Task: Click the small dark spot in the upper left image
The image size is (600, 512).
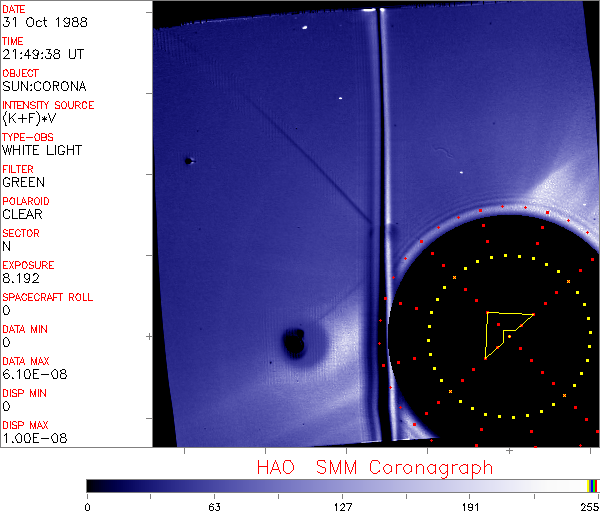Action: point(188,160)
